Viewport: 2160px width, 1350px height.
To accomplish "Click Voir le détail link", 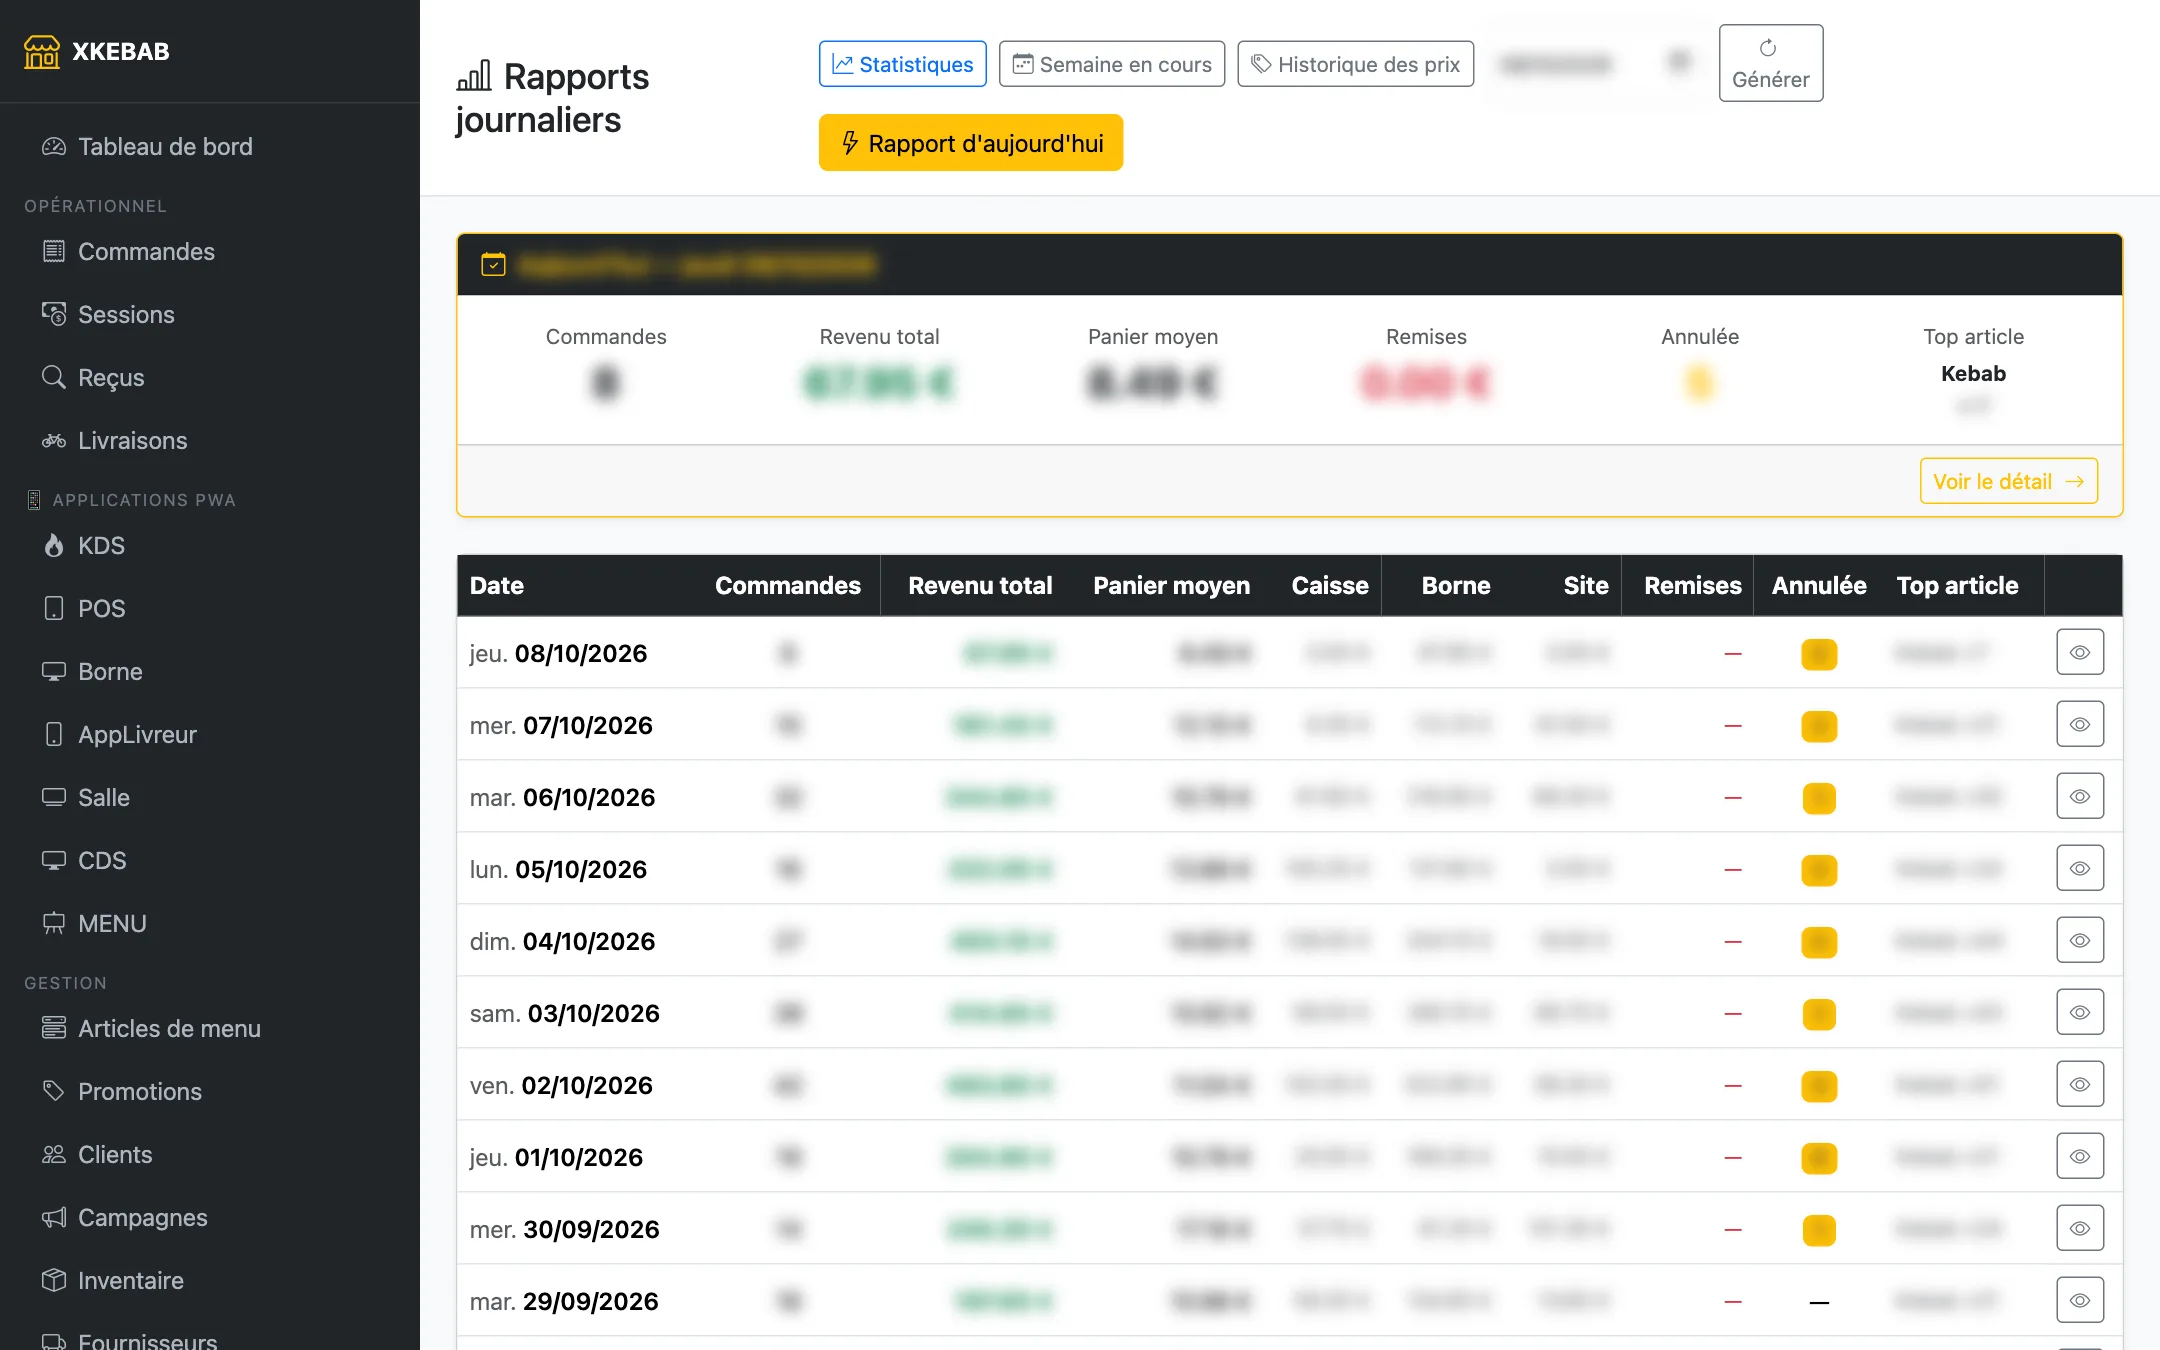I will (2009, 482).
